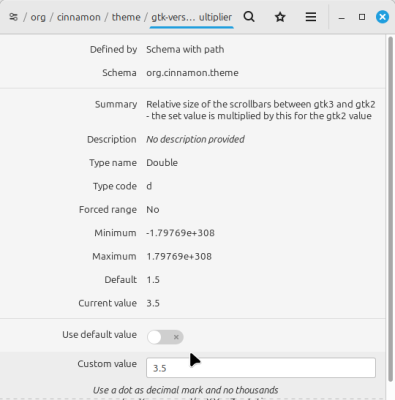Viewport: 395px width, 400px height.
Task: Navigate to the theme path segment
Action: tap(126, 17)
